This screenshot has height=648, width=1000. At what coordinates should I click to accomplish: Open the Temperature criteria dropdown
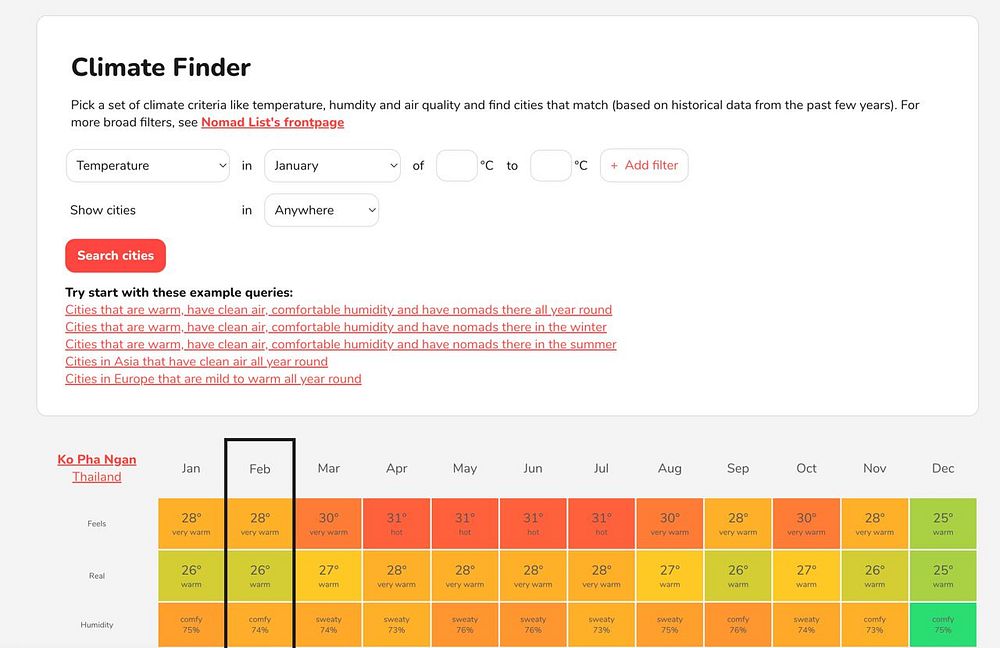tap(148, 166)
